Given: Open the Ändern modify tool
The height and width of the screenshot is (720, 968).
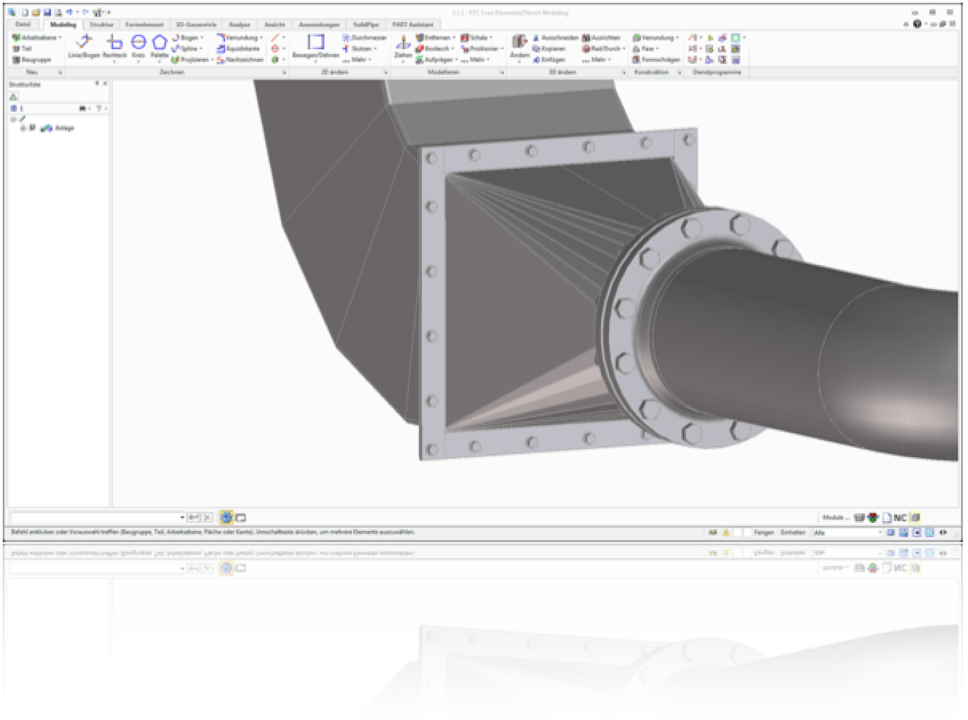Looking at the screenshot, I should [x=519, y=47].
